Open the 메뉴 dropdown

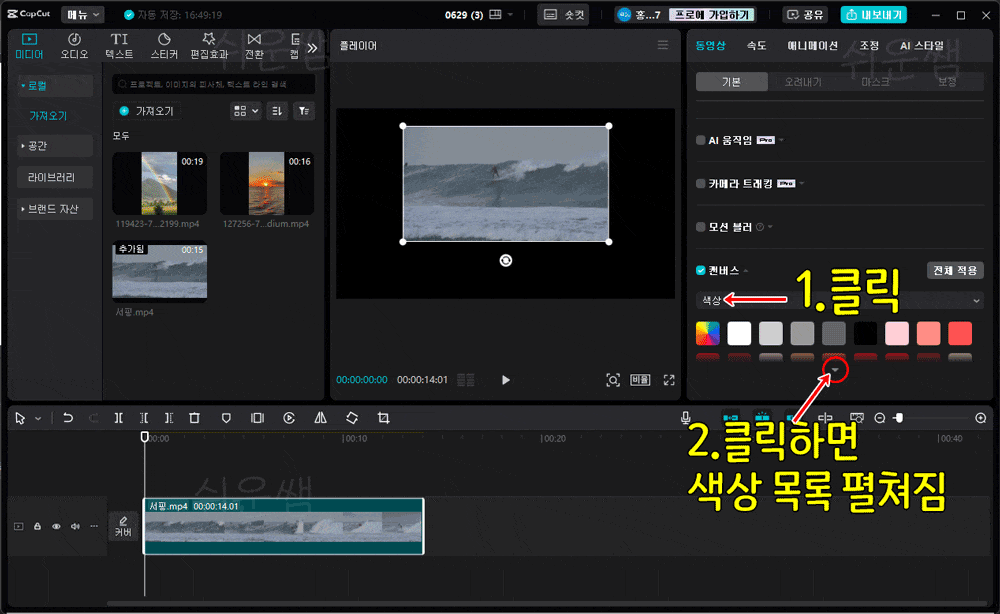tap(84, 15)
